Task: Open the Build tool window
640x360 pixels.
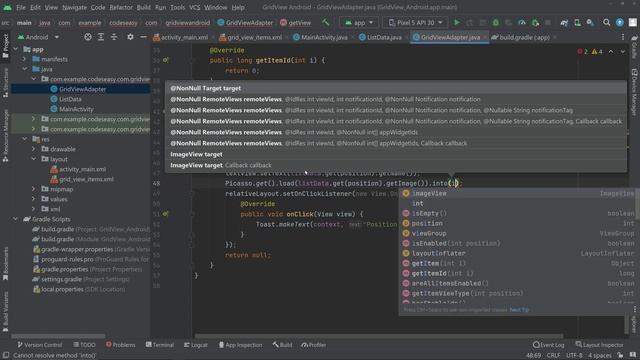Action: click(x=282, y=345)
